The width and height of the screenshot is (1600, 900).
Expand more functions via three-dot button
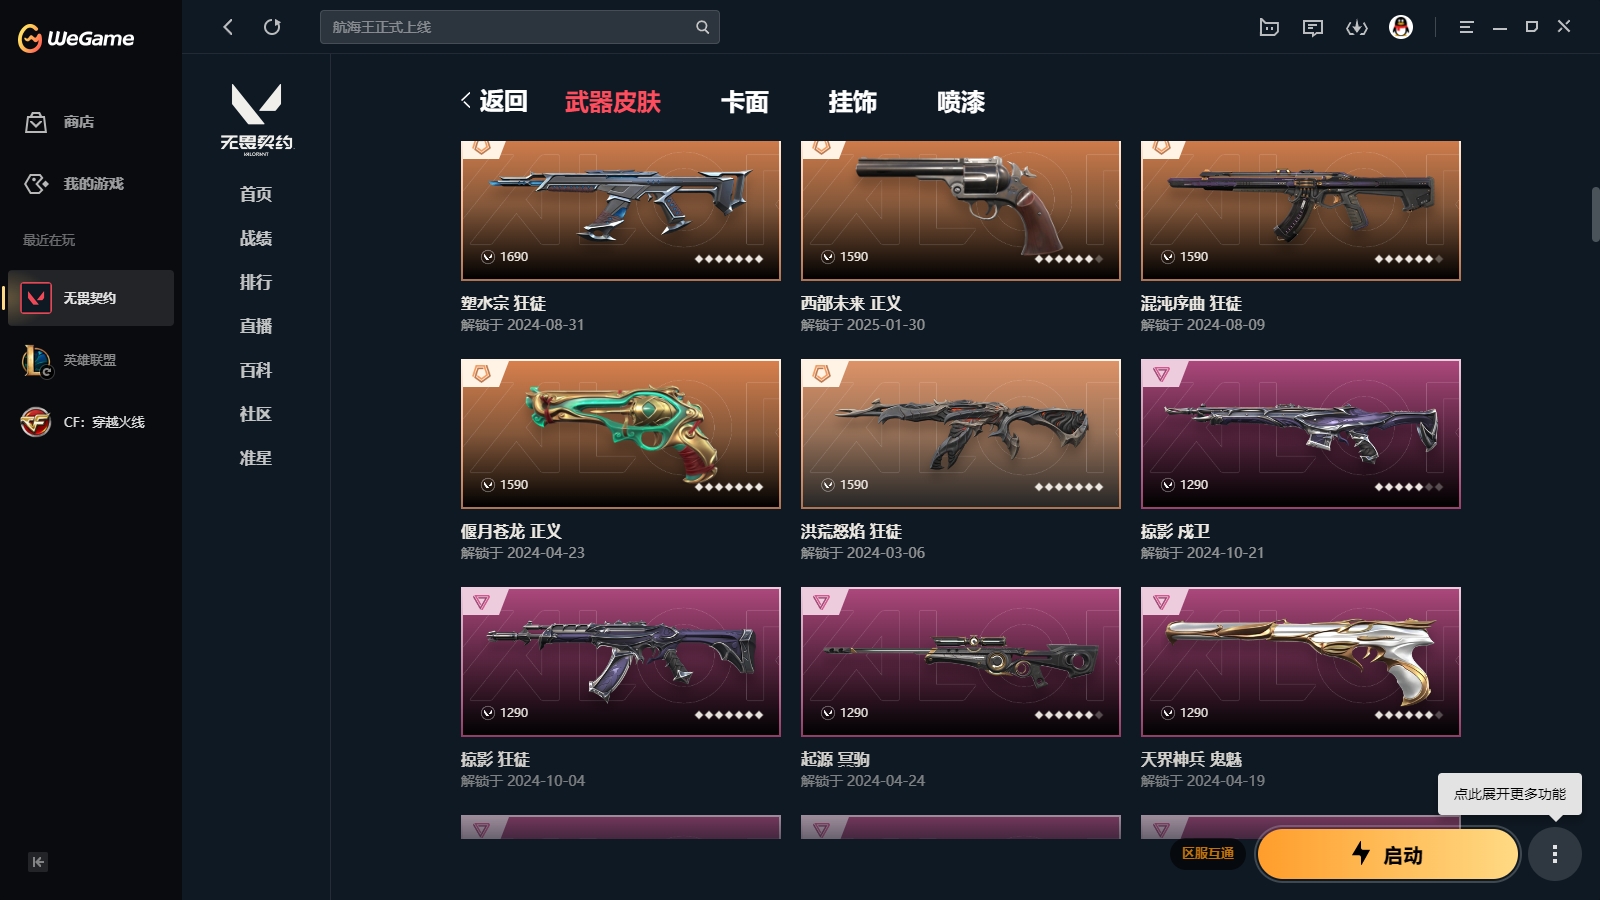(x=1554, y=854)
